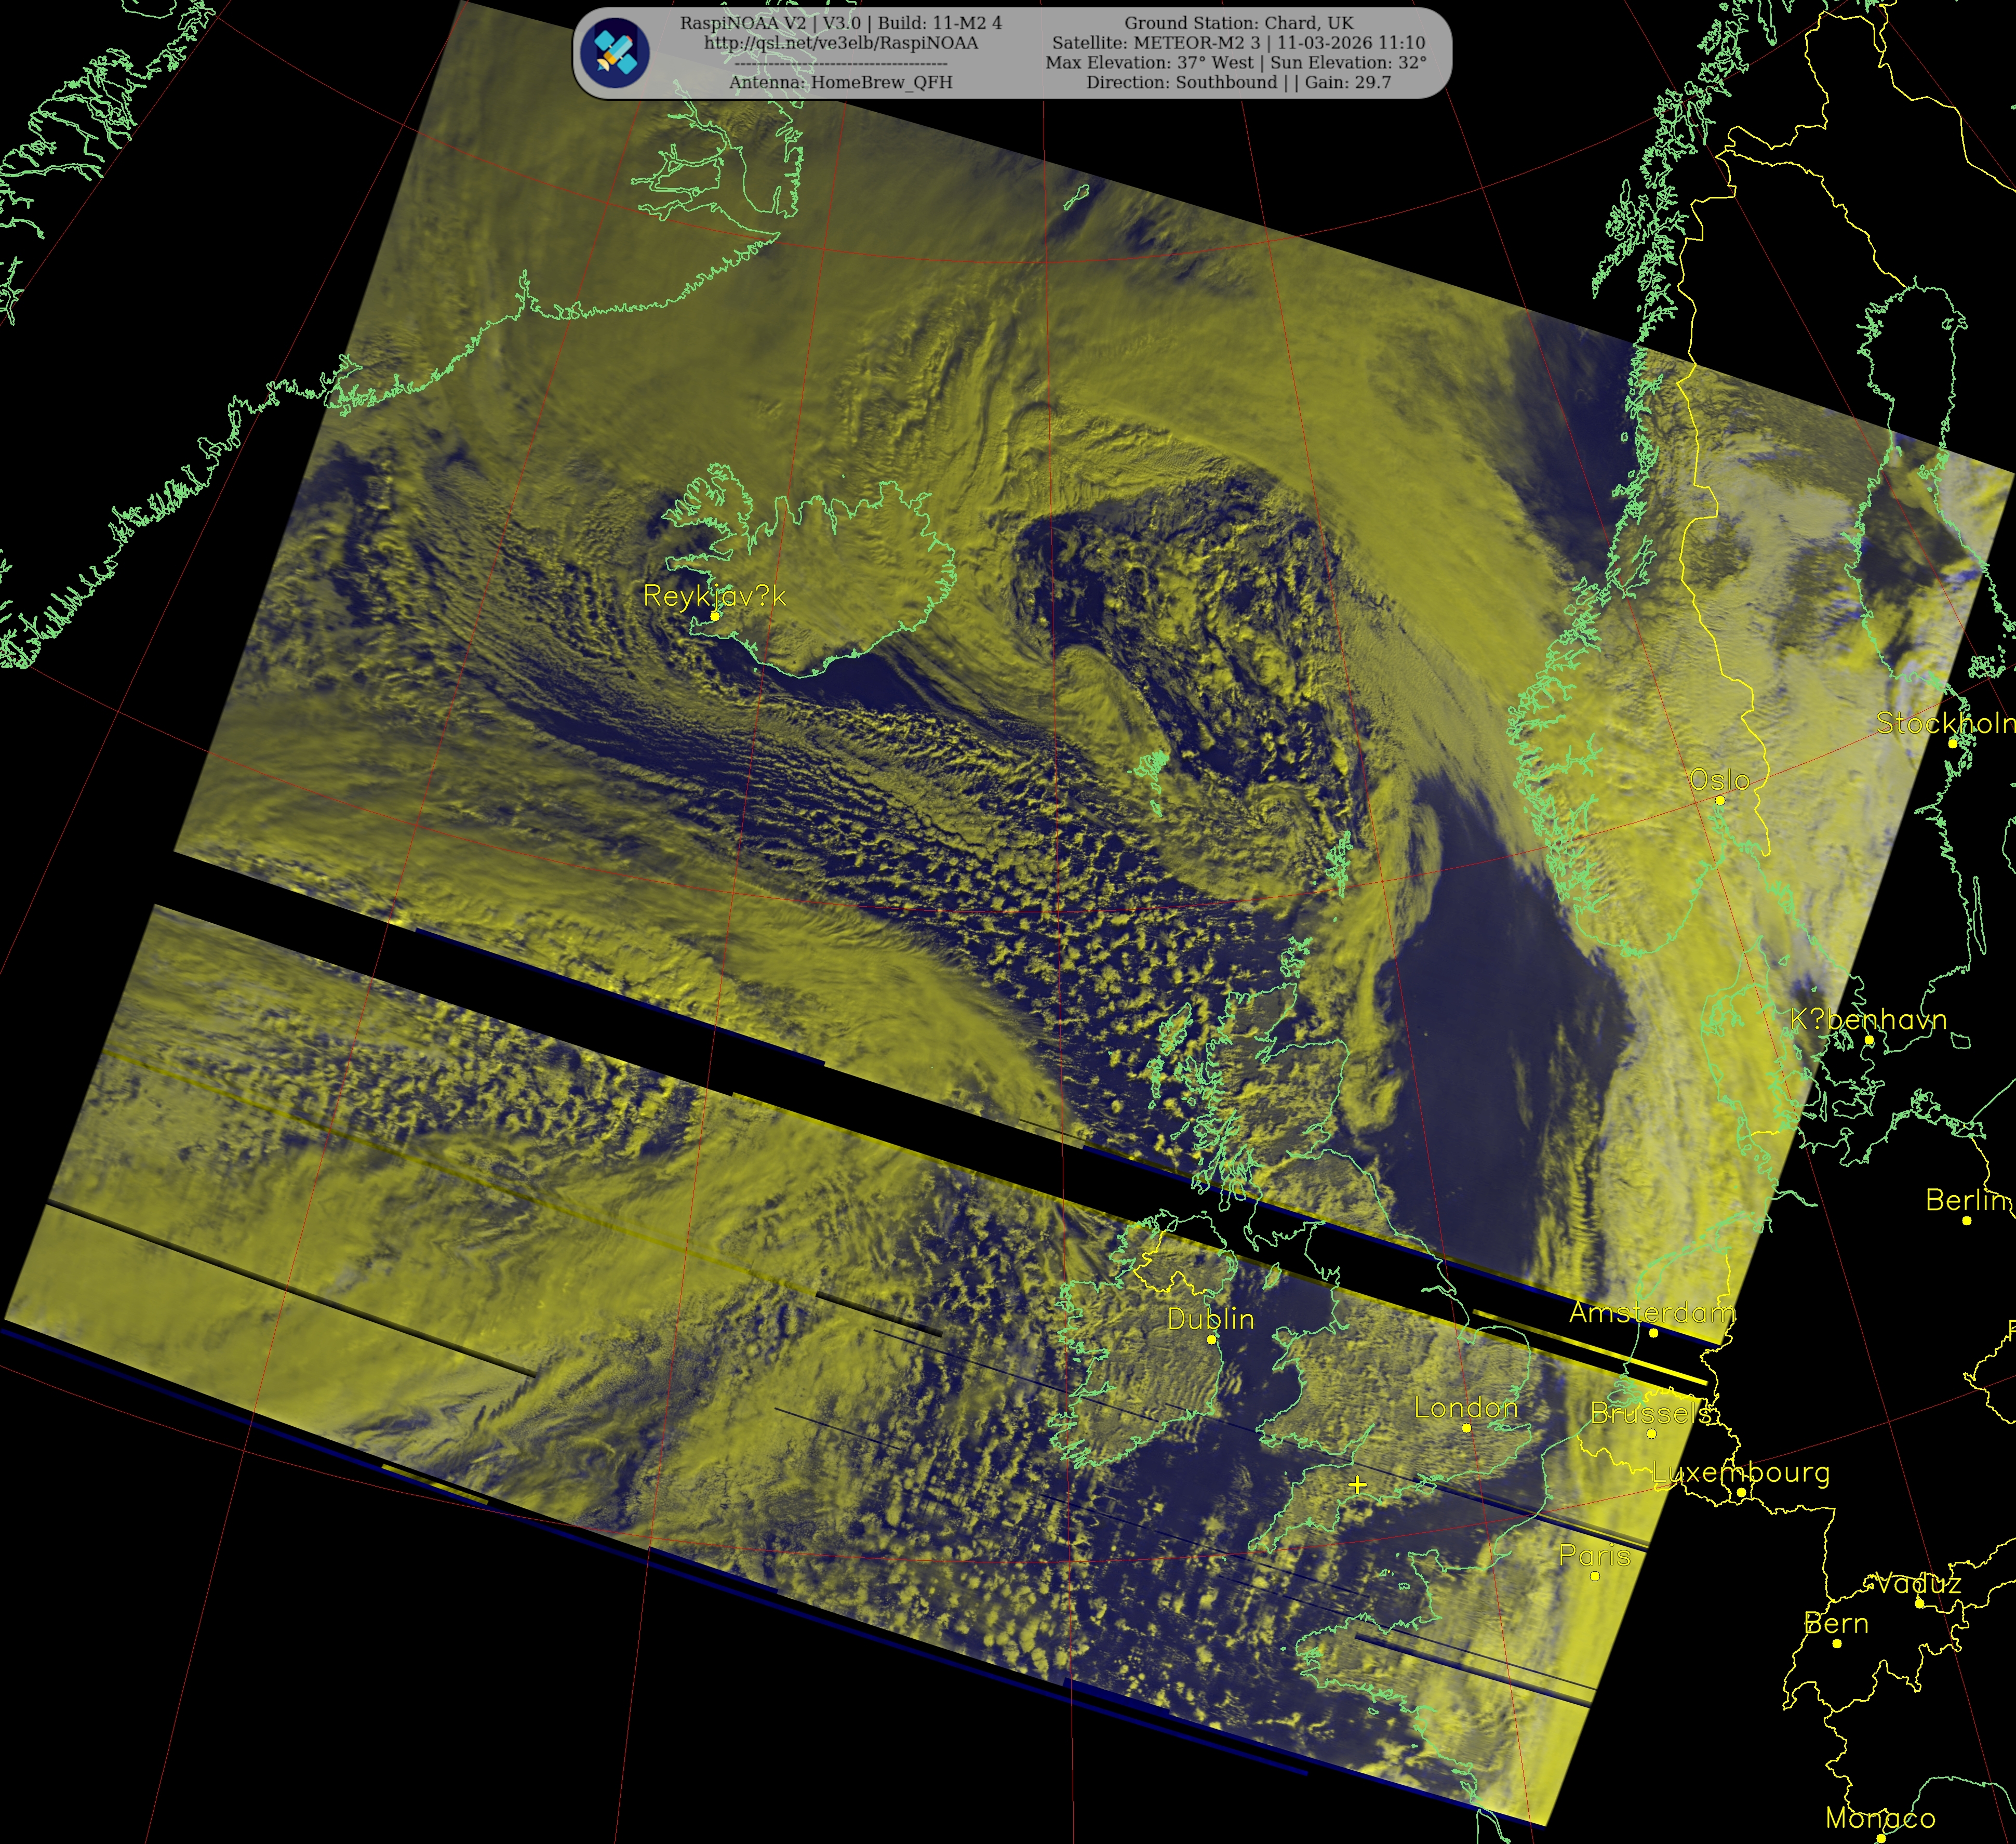2016x1844 pixels.
Task: Click the yellow ground station cross marker
Action: click(x=1357, y=1485)
